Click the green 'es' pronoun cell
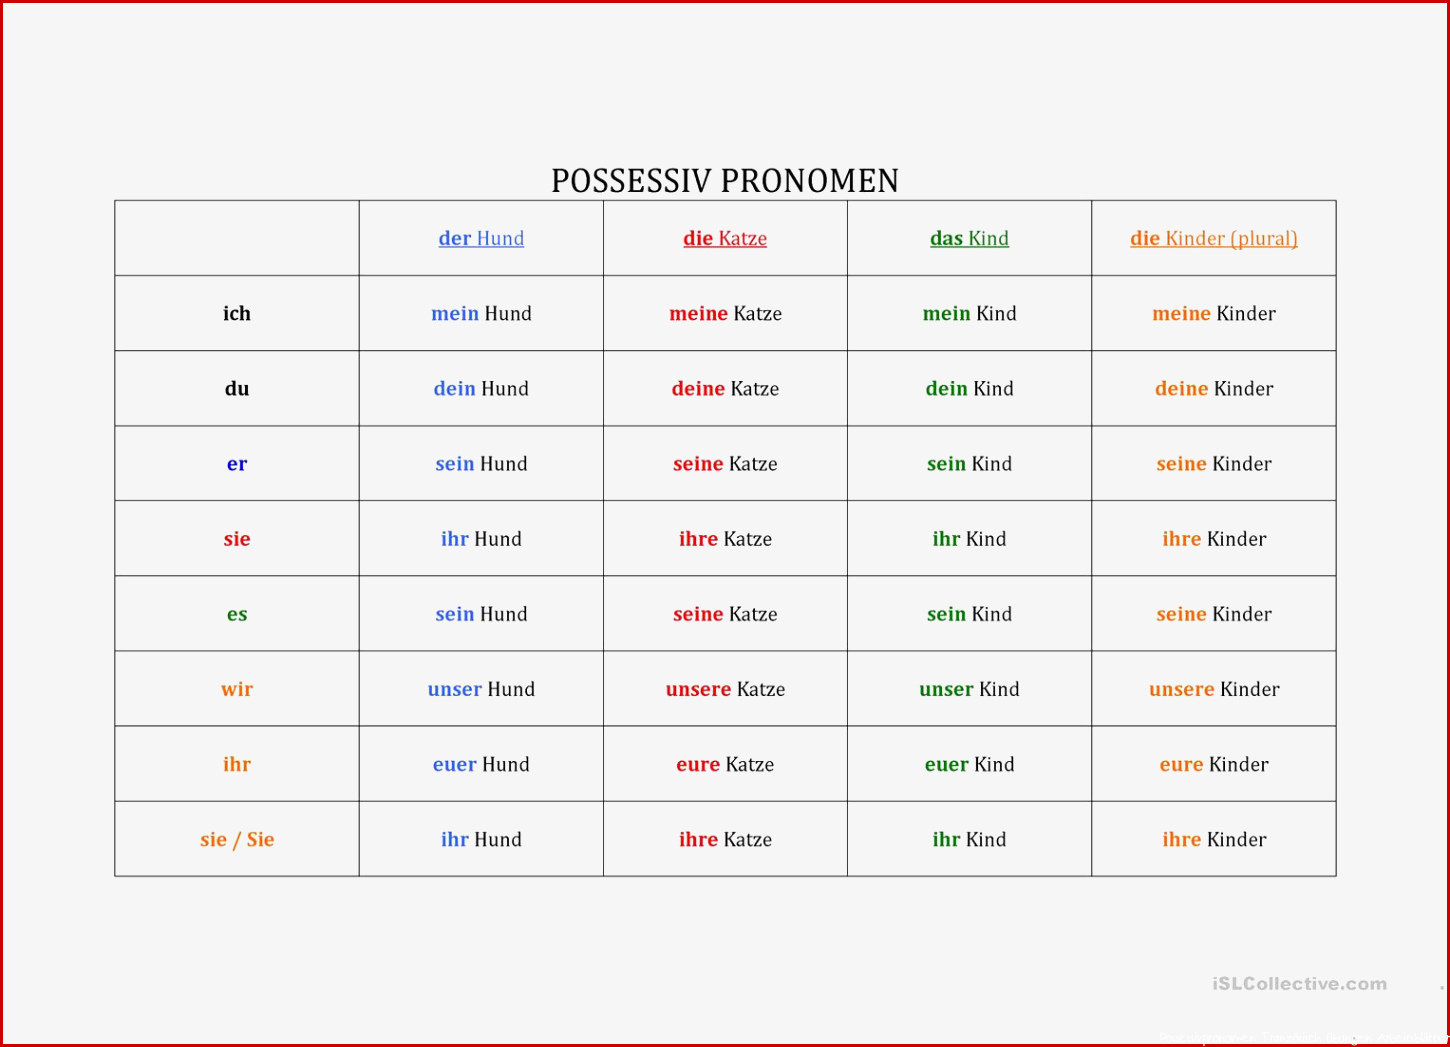1450x1047 pixels. click(x=237, y=614)
